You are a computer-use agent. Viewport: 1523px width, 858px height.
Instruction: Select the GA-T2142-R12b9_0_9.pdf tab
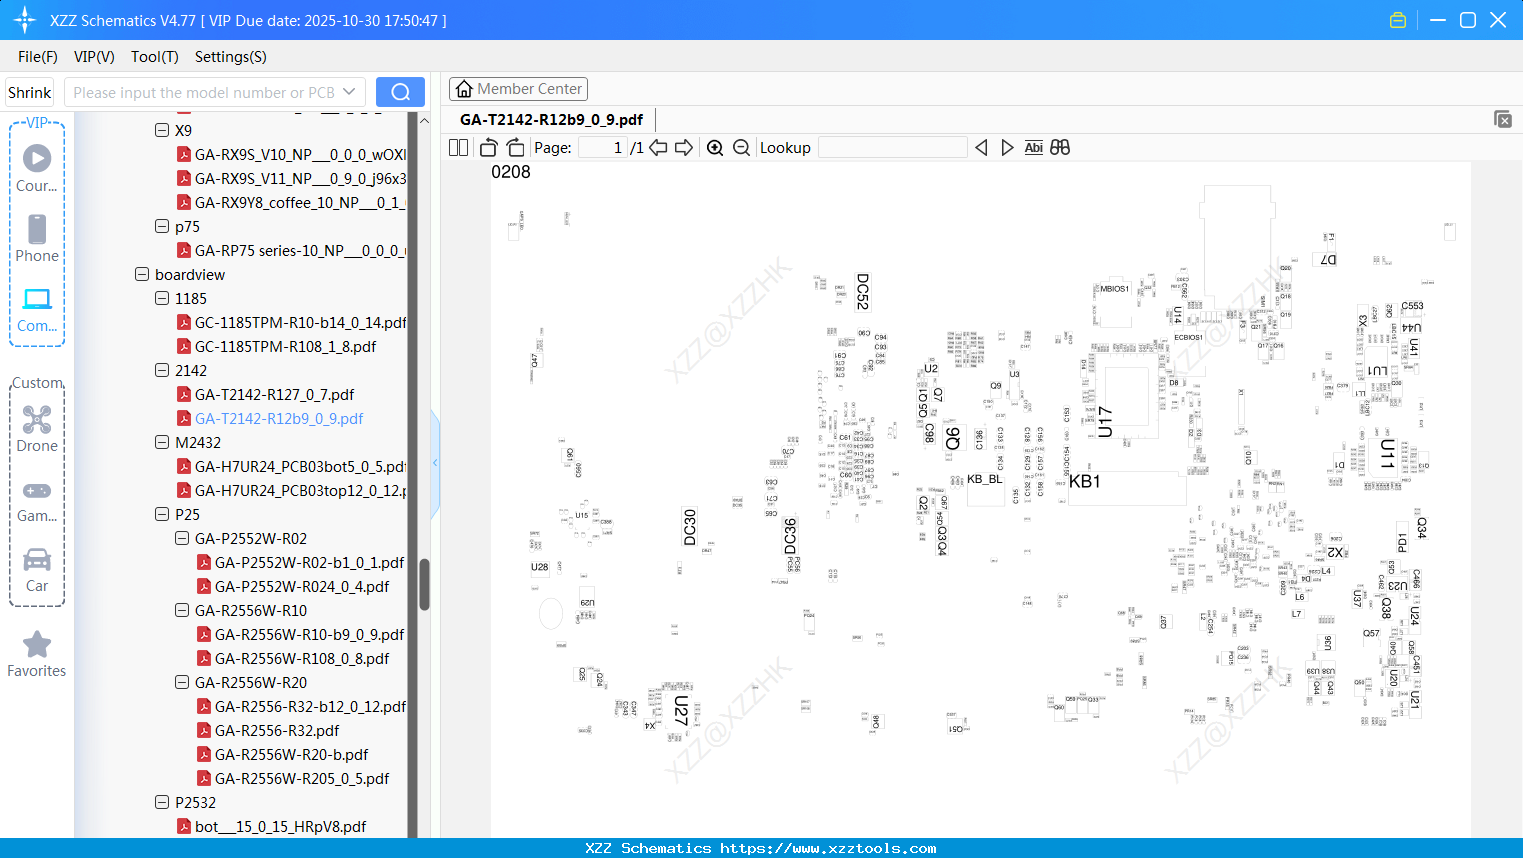tap(552, 120)
